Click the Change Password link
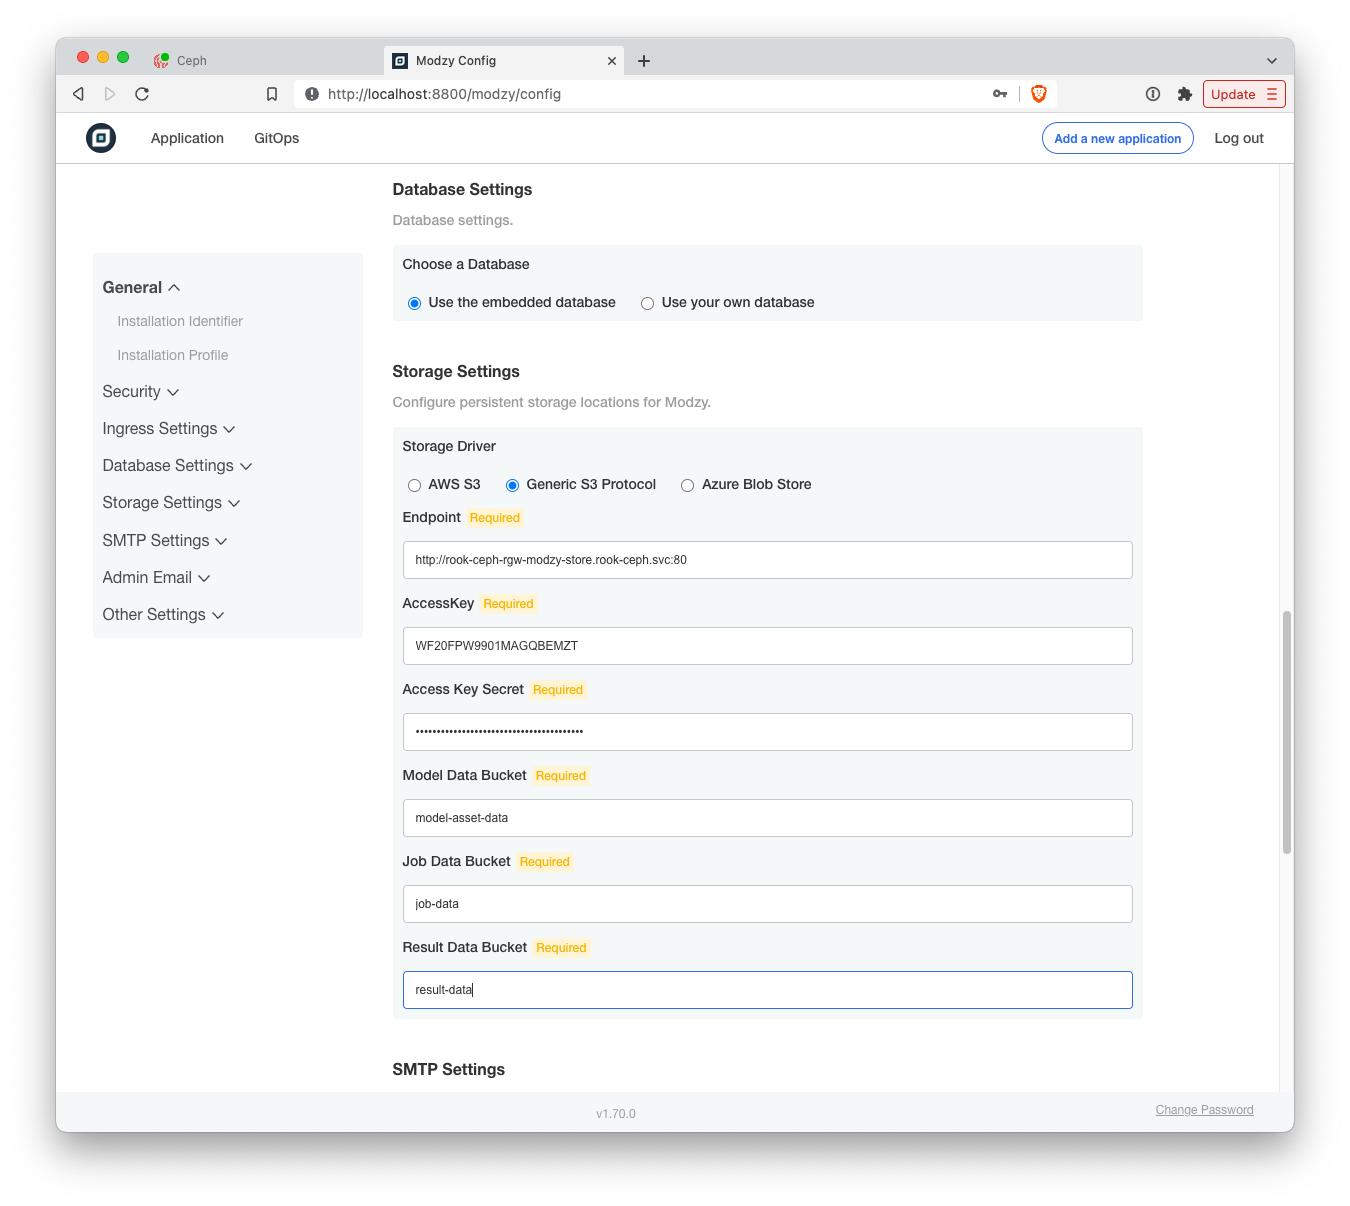1350x1206 pixels. [x=1205, y=1110]
